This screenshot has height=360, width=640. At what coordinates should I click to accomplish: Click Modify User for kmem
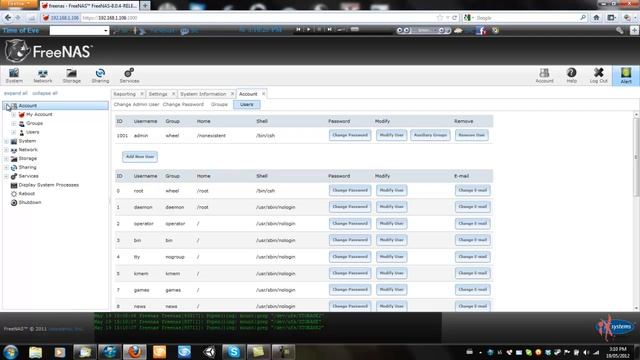point(391,273)
